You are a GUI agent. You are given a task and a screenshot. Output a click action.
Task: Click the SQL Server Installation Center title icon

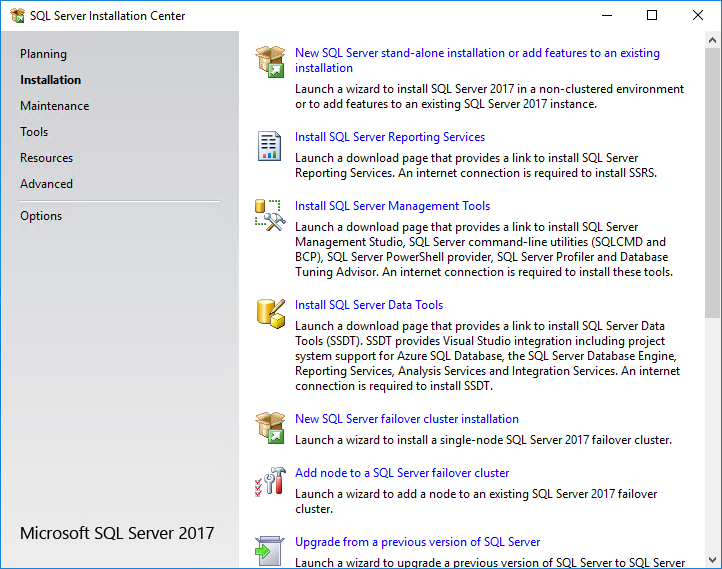pos(17,16)
